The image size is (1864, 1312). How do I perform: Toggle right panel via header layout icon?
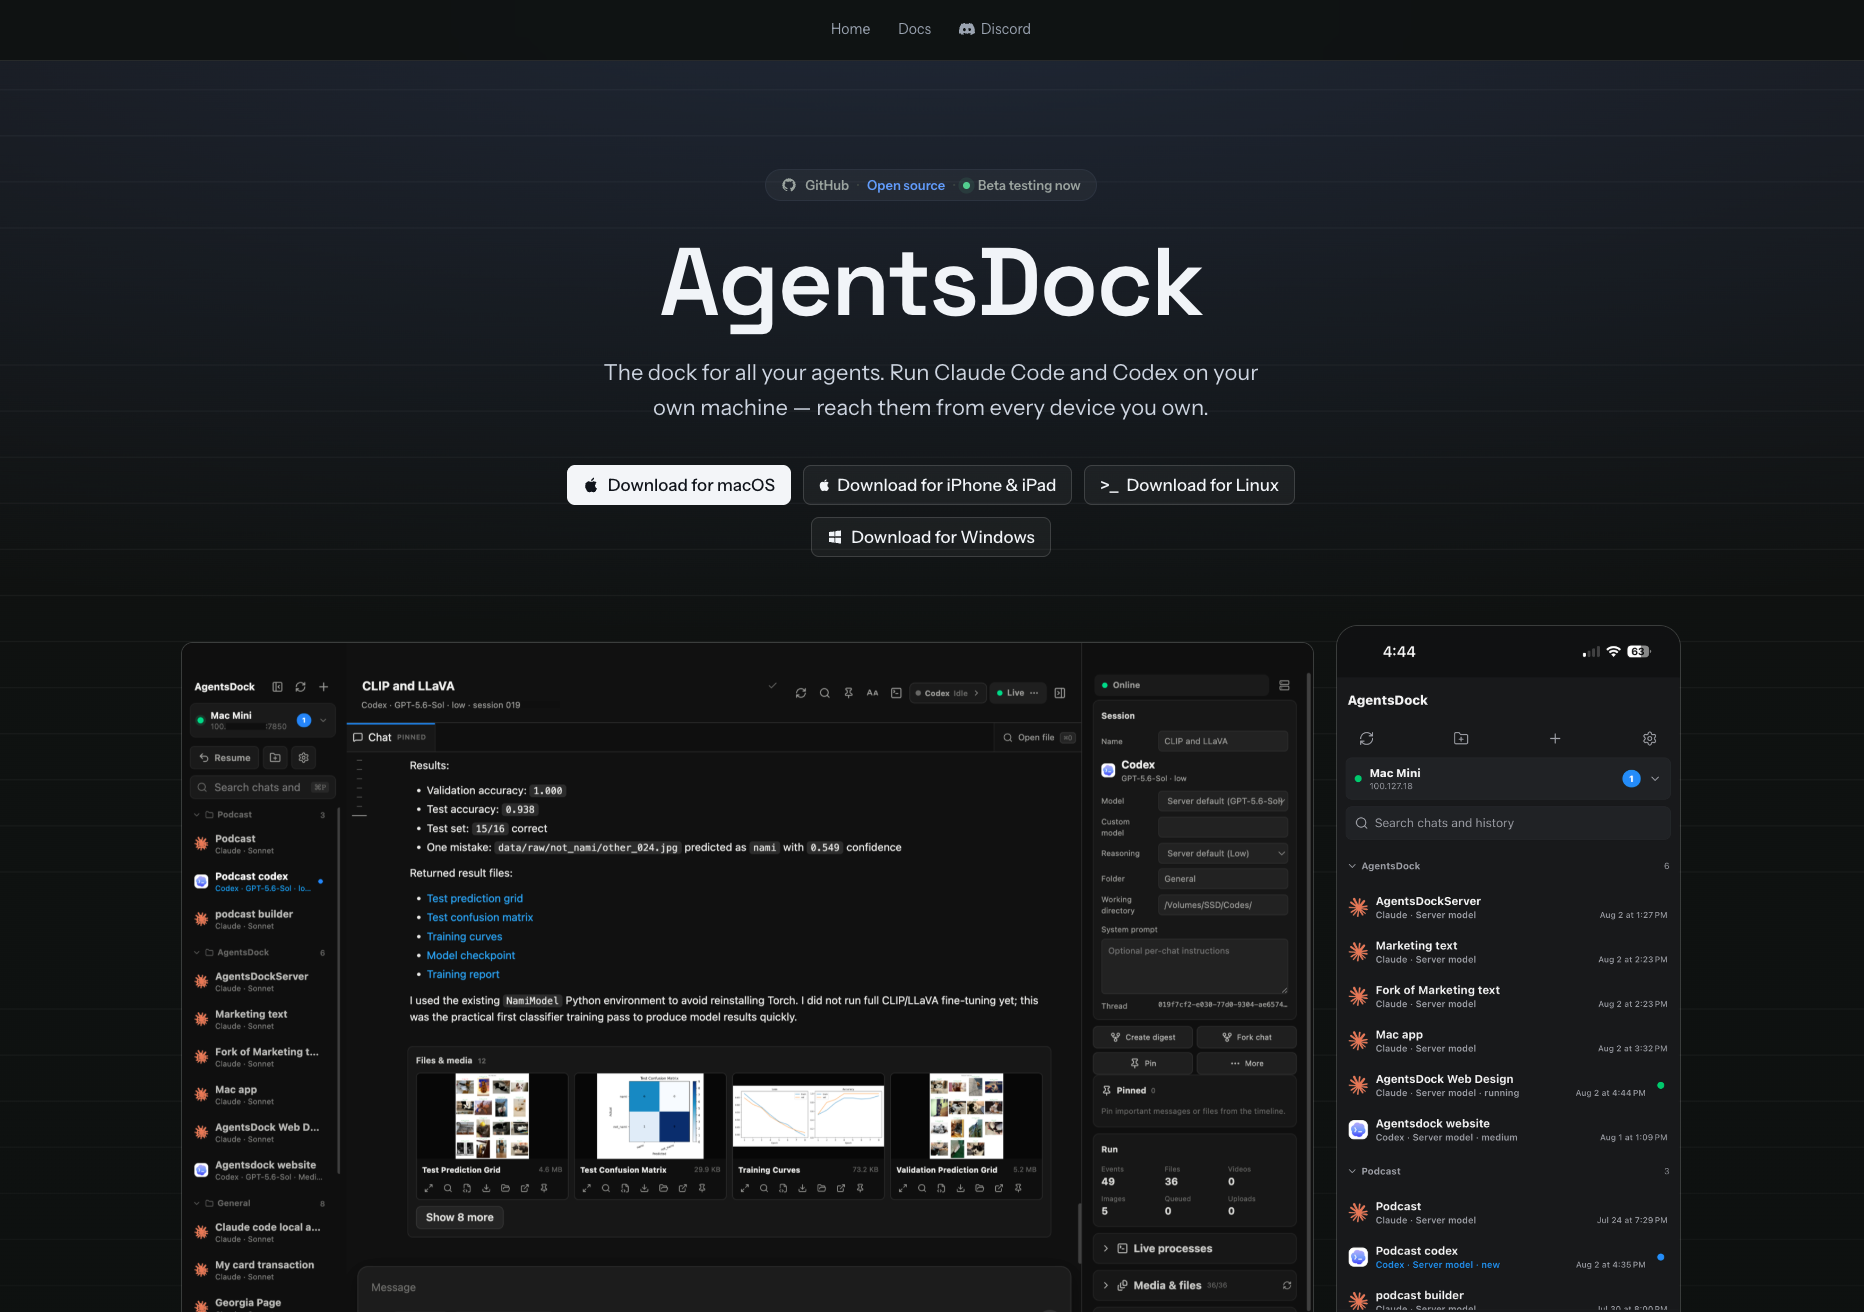click(x=1060, y=693)
